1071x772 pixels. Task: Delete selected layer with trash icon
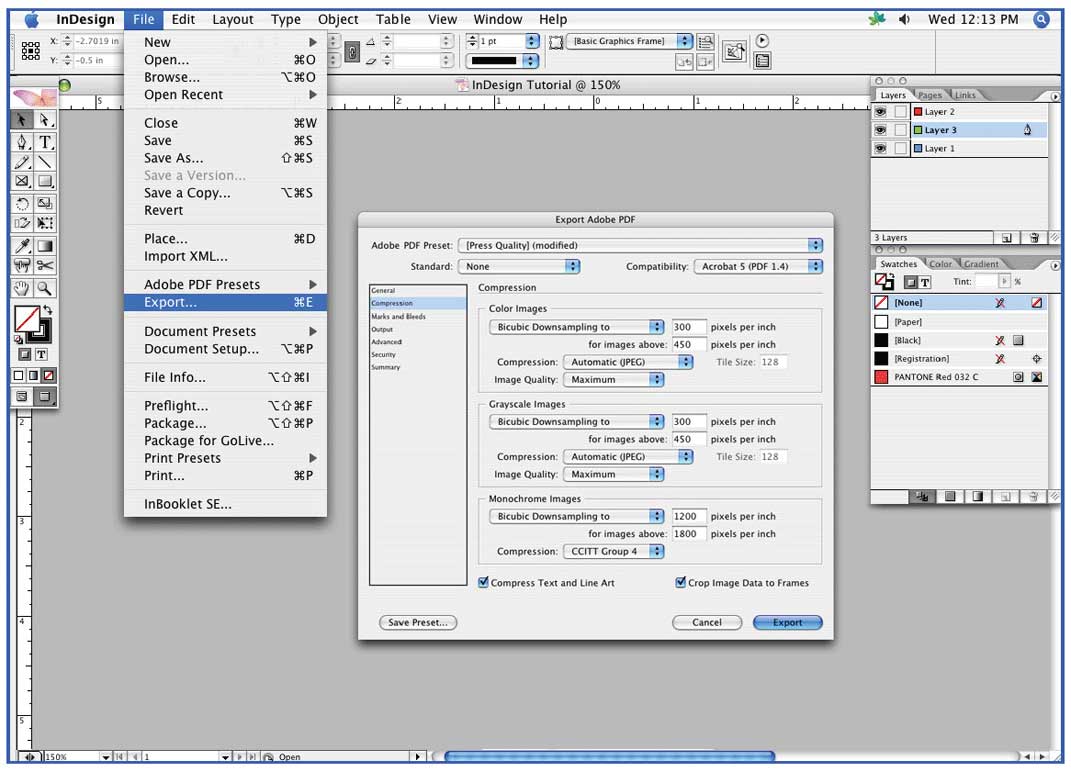[1034, 238]
